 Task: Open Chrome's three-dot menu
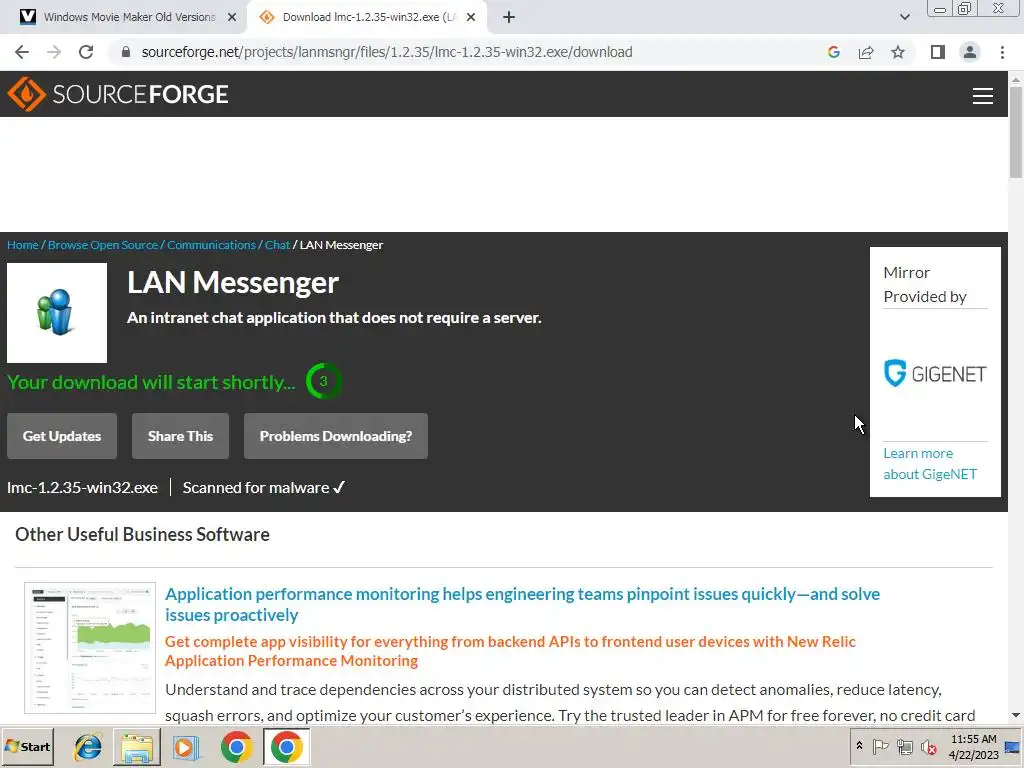point(1002,52)
